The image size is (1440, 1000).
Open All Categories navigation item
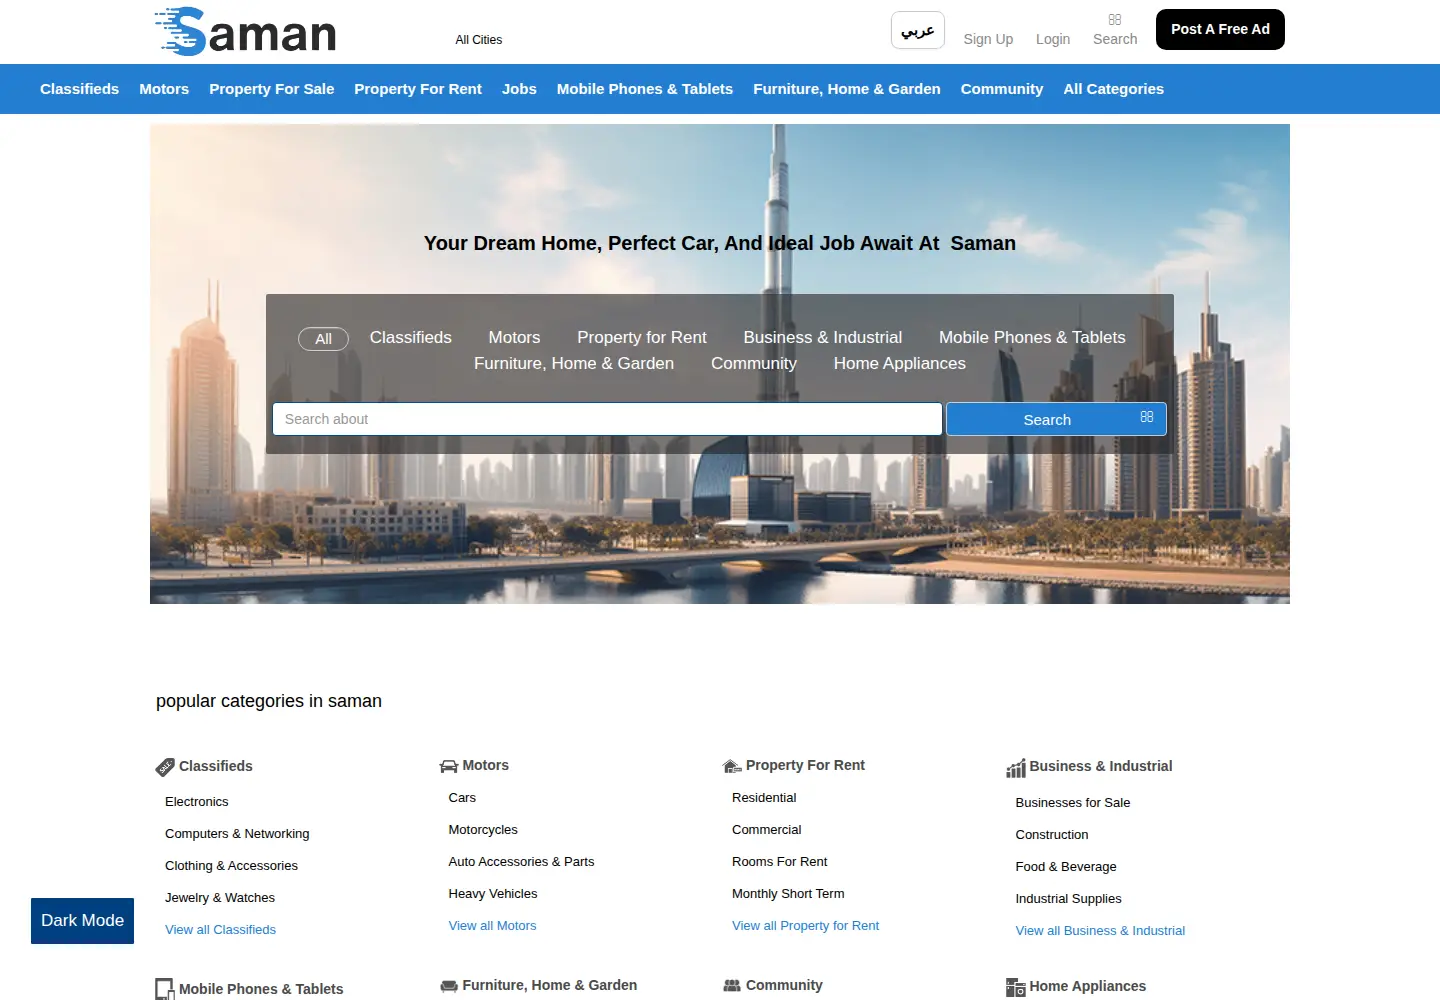coord(1113,89)
